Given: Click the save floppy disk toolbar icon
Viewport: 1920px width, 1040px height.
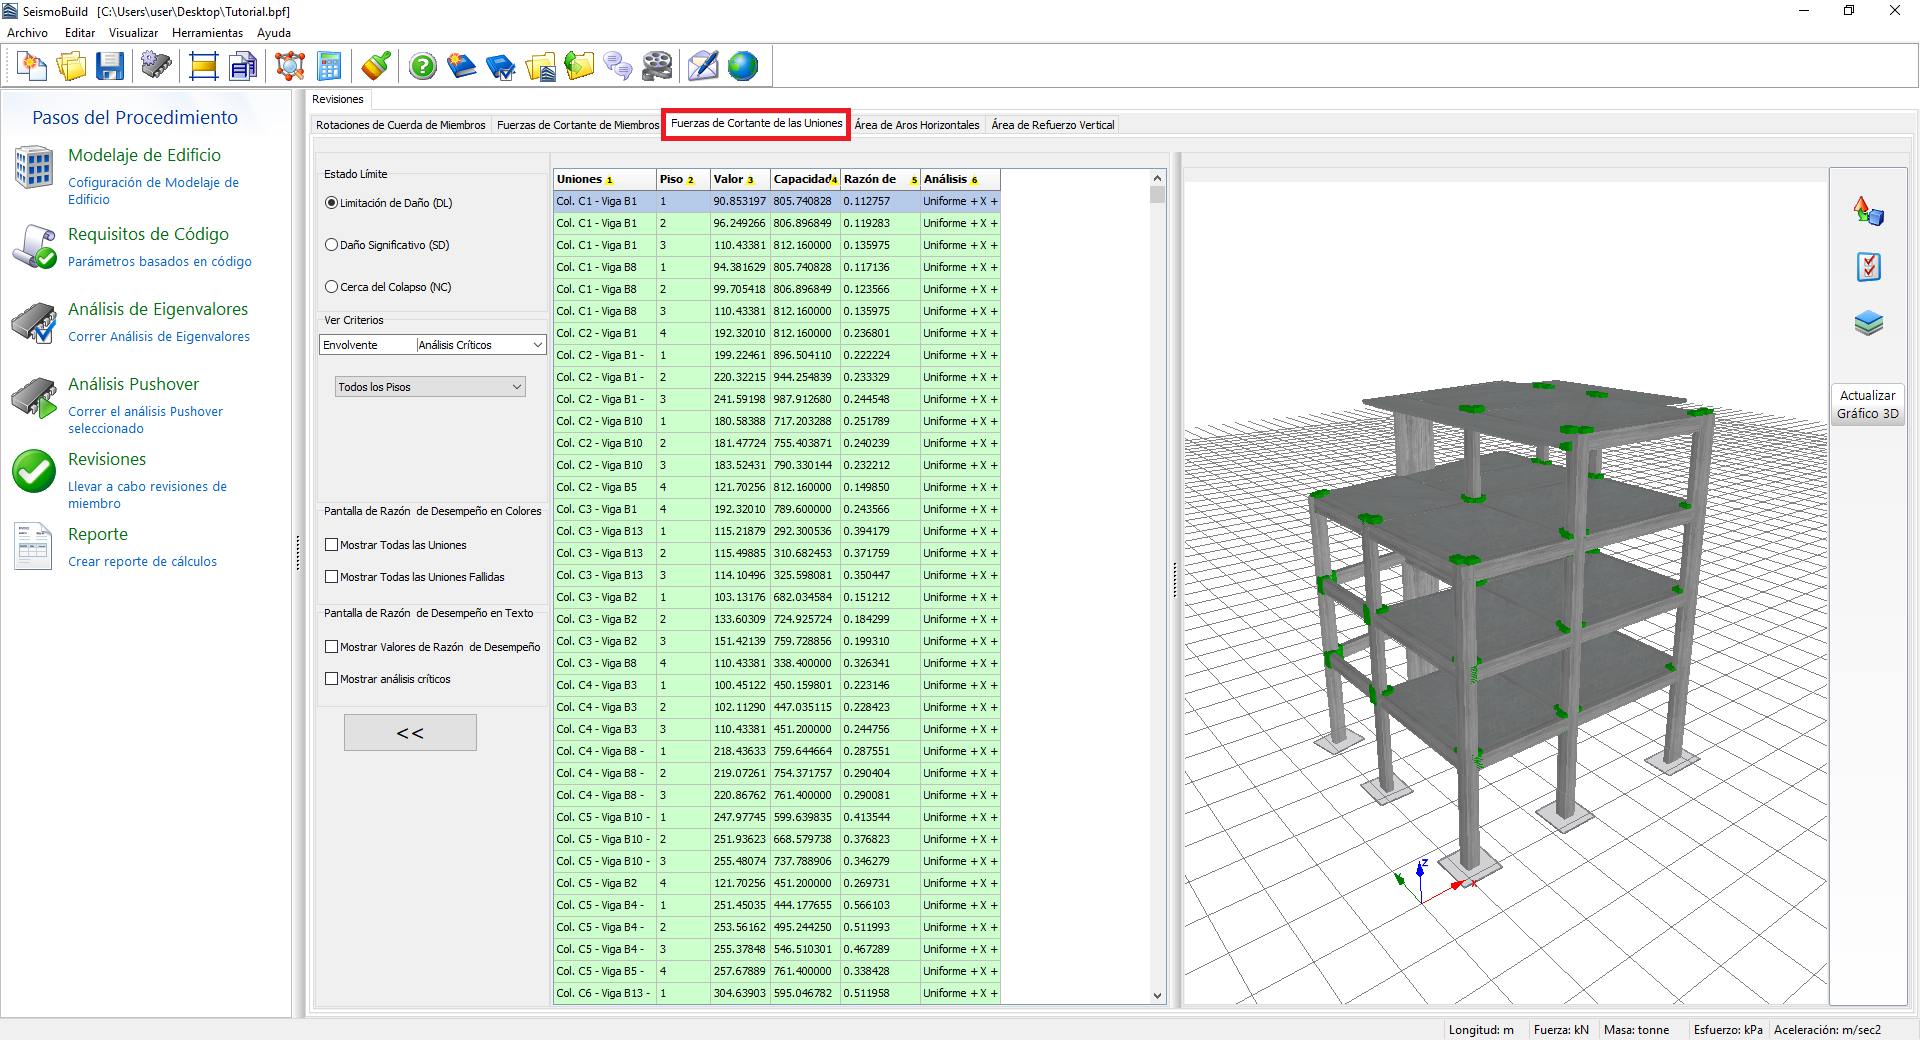Looking at the screenshot, I should (x=110, y=67).
